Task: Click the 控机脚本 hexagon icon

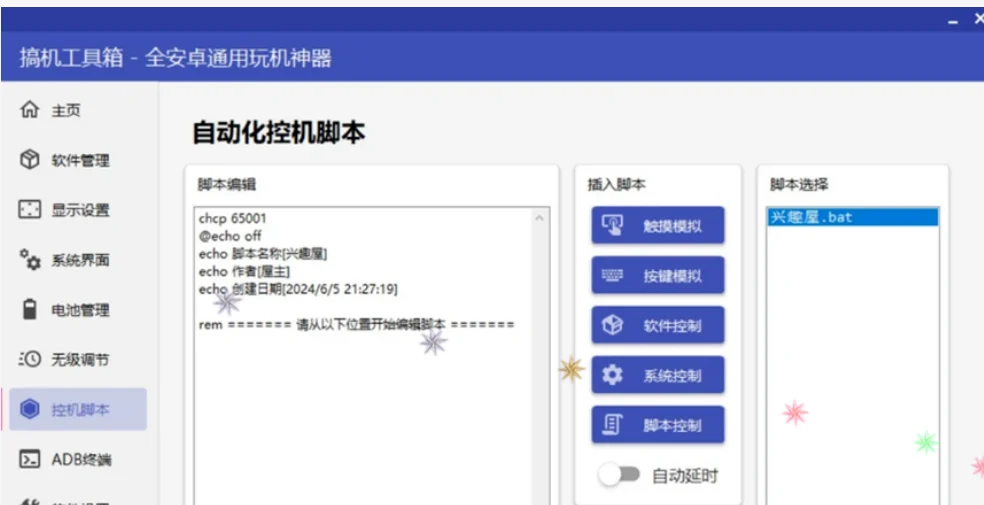Action: tap(29, 409)
